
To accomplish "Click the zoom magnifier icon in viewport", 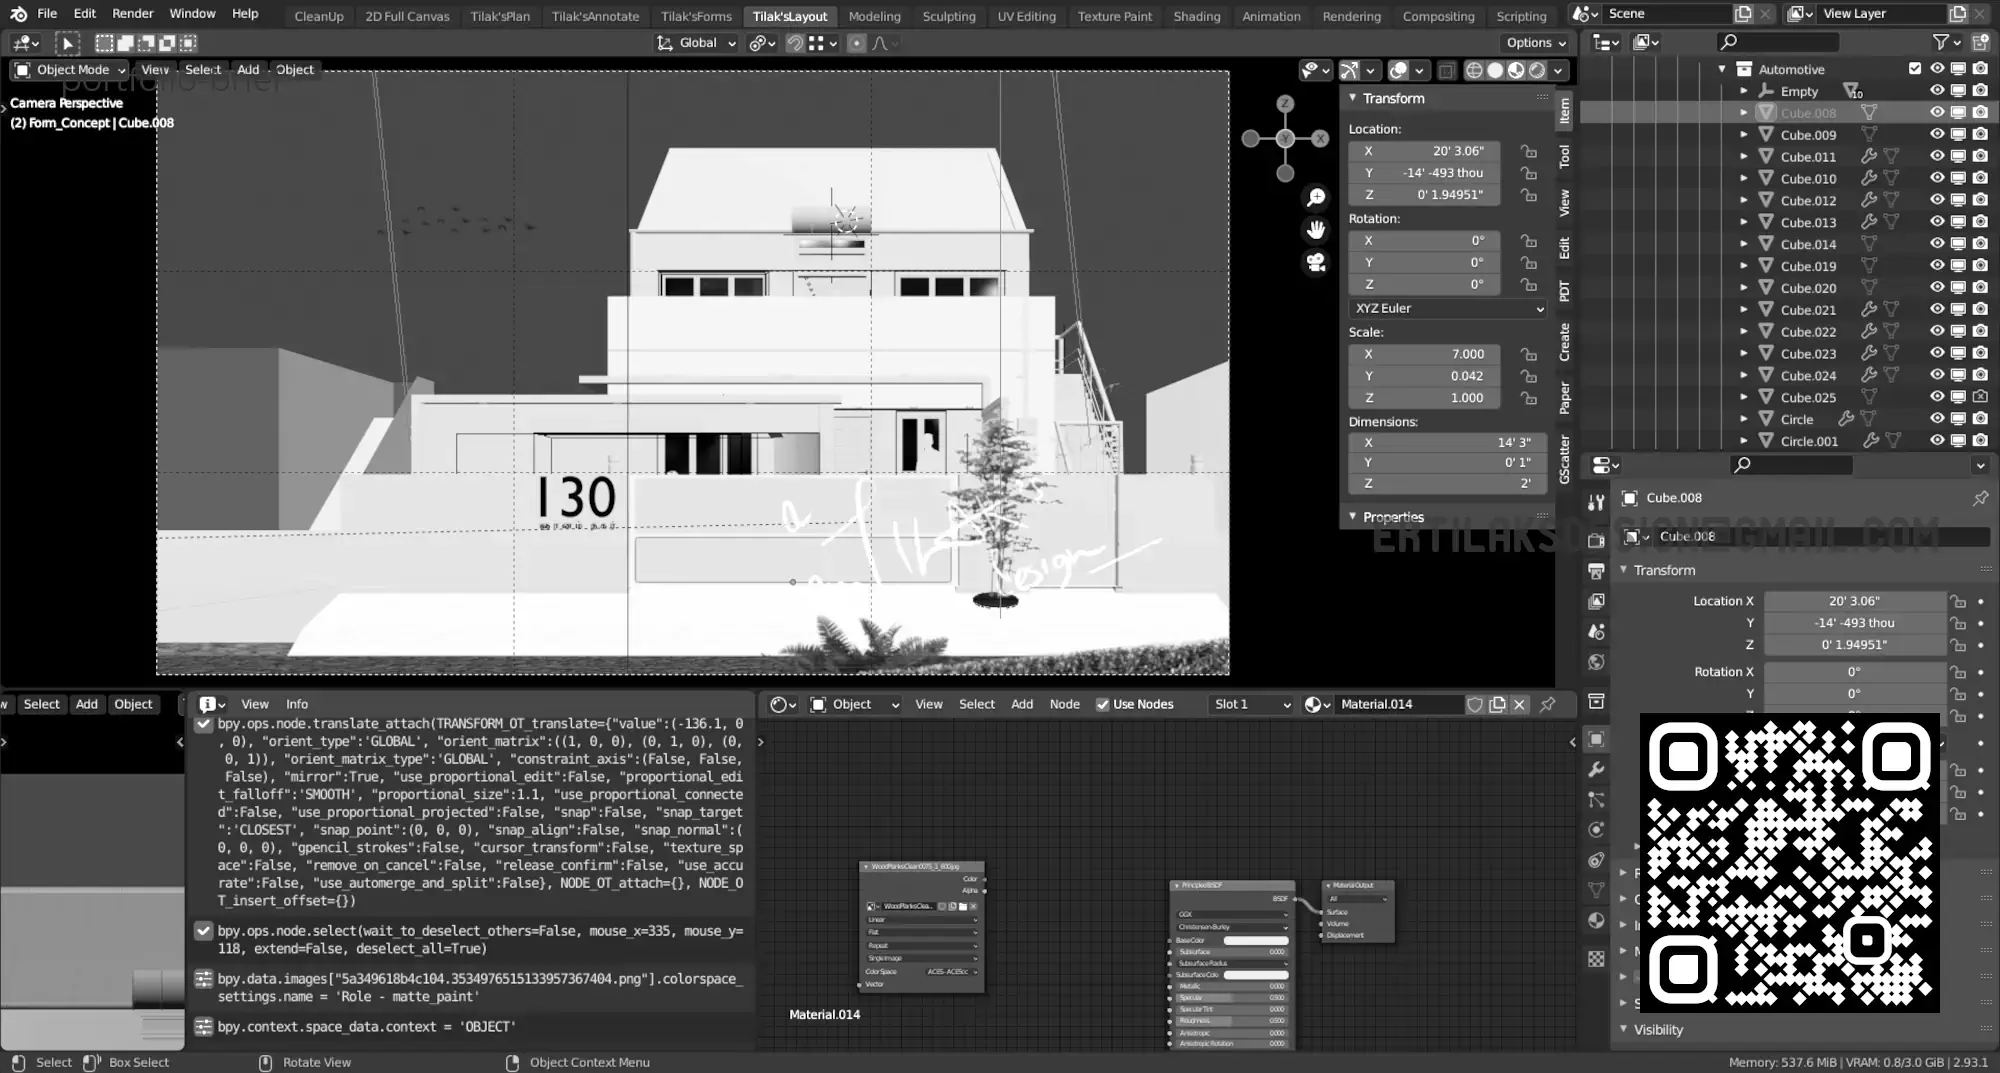I will [1316, 198].
